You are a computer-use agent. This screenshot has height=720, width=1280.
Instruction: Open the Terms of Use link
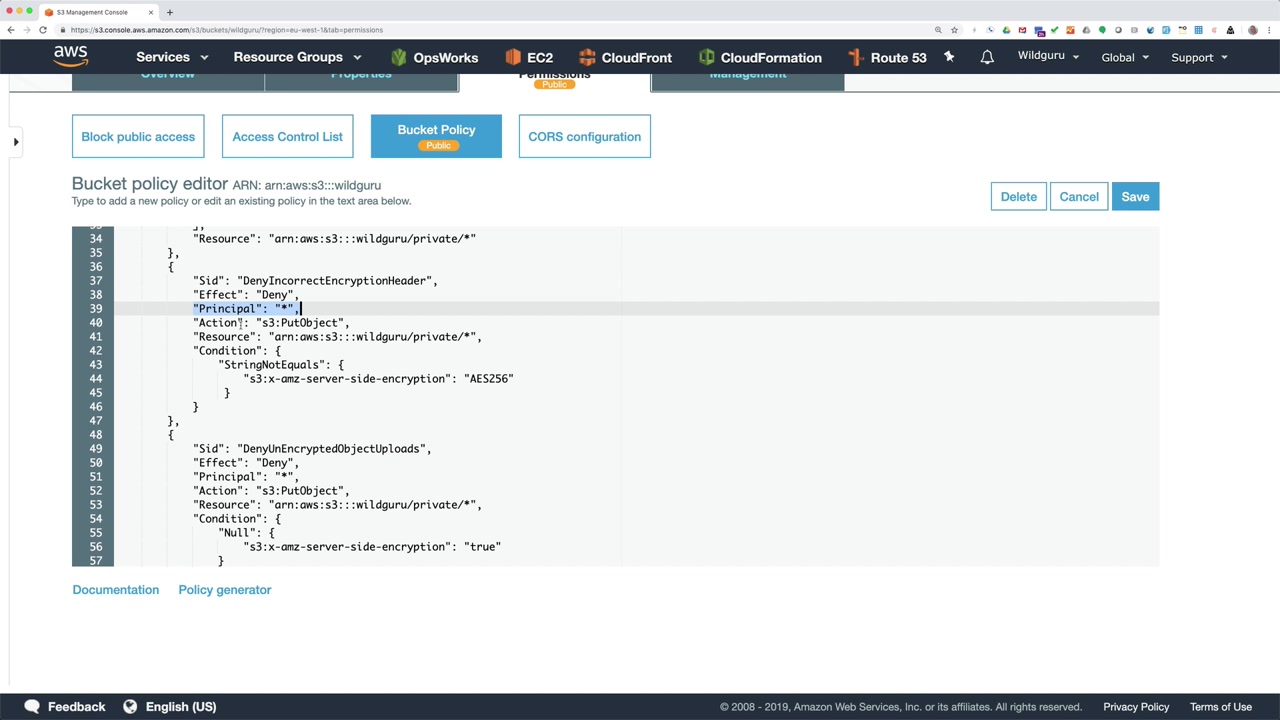(x=1221, y=707)
